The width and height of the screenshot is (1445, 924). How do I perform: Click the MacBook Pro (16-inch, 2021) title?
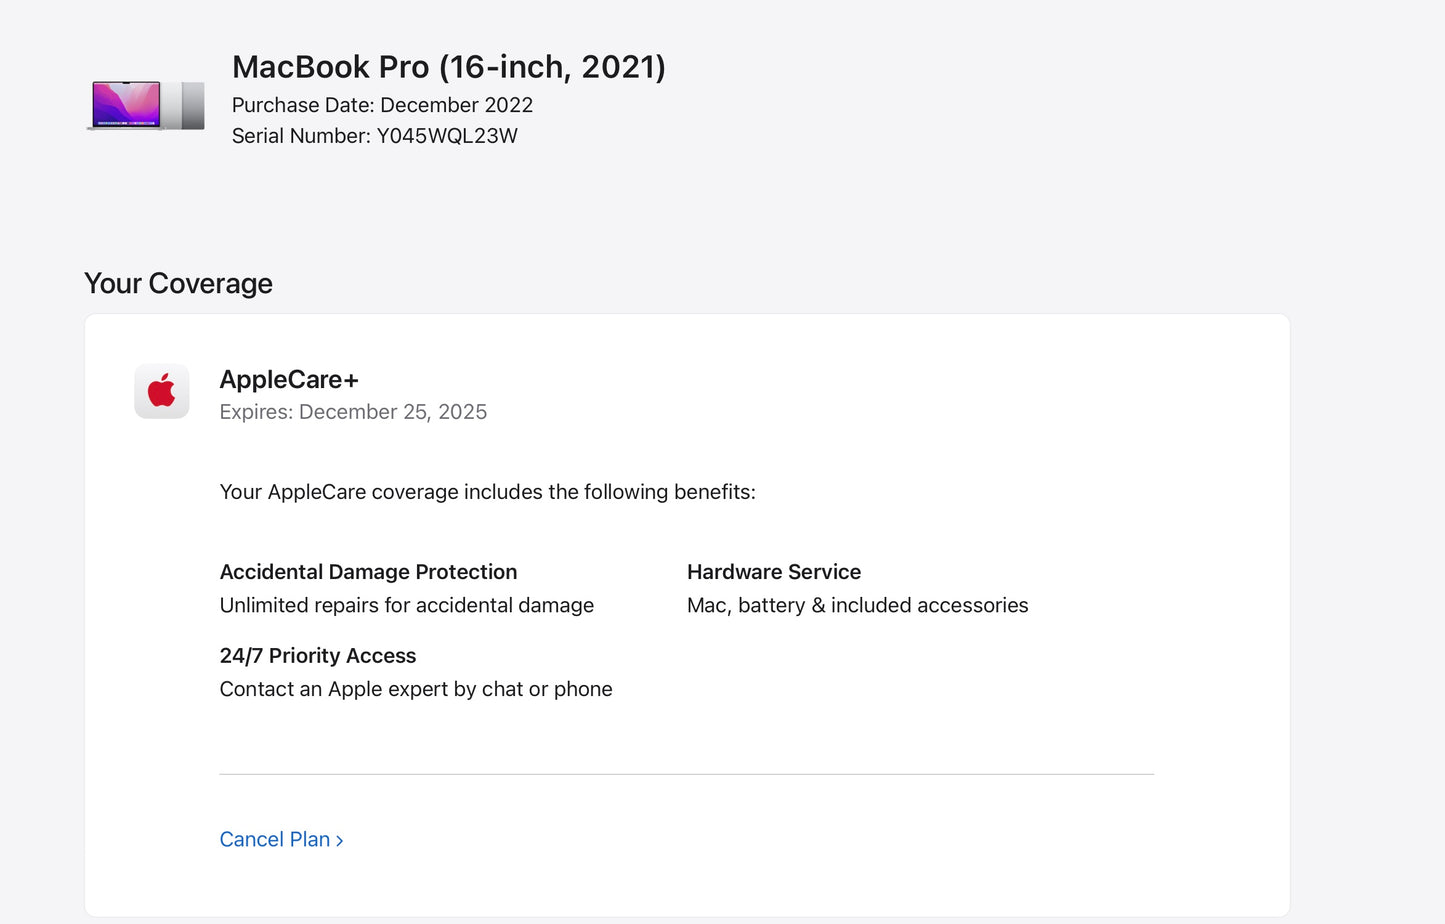pos(448,67)
